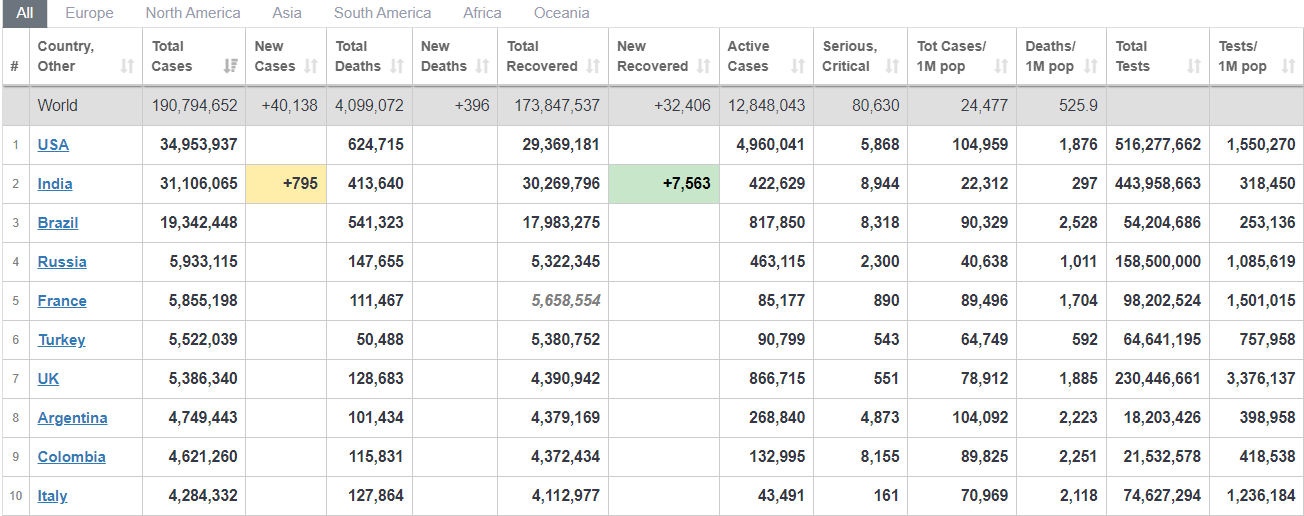The image size is (1304, 516).
Task: Sort by Total Tests column icon
Action: pyautogui.click(x=1193, y=67)
